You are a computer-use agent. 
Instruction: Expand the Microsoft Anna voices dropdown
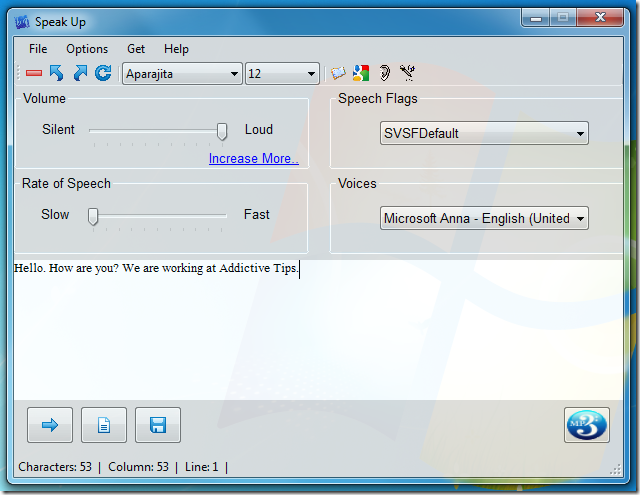(x=484, y=218)
